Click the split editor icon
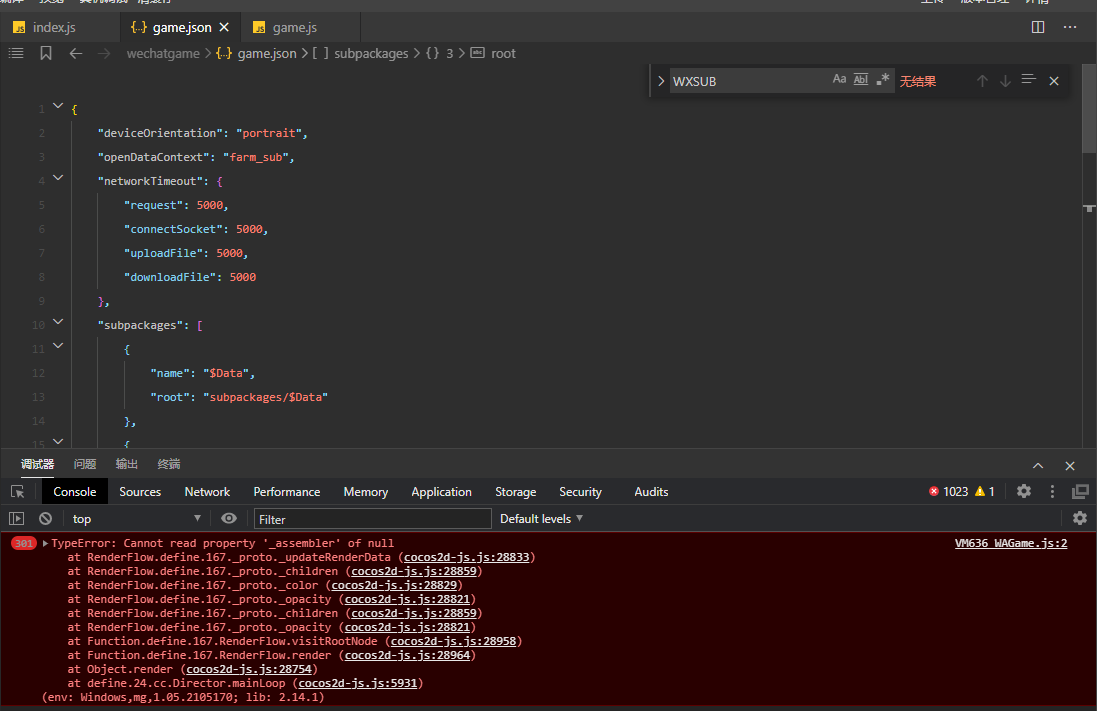This screenshot has width=1097, height=711. 1038,27
